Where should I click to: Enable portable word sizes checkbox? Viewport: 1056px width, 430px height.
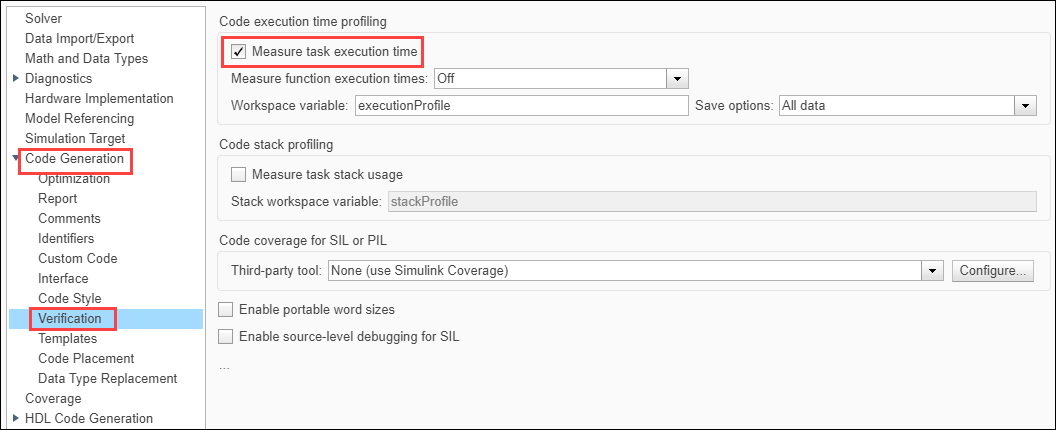(x=226, y=309)
